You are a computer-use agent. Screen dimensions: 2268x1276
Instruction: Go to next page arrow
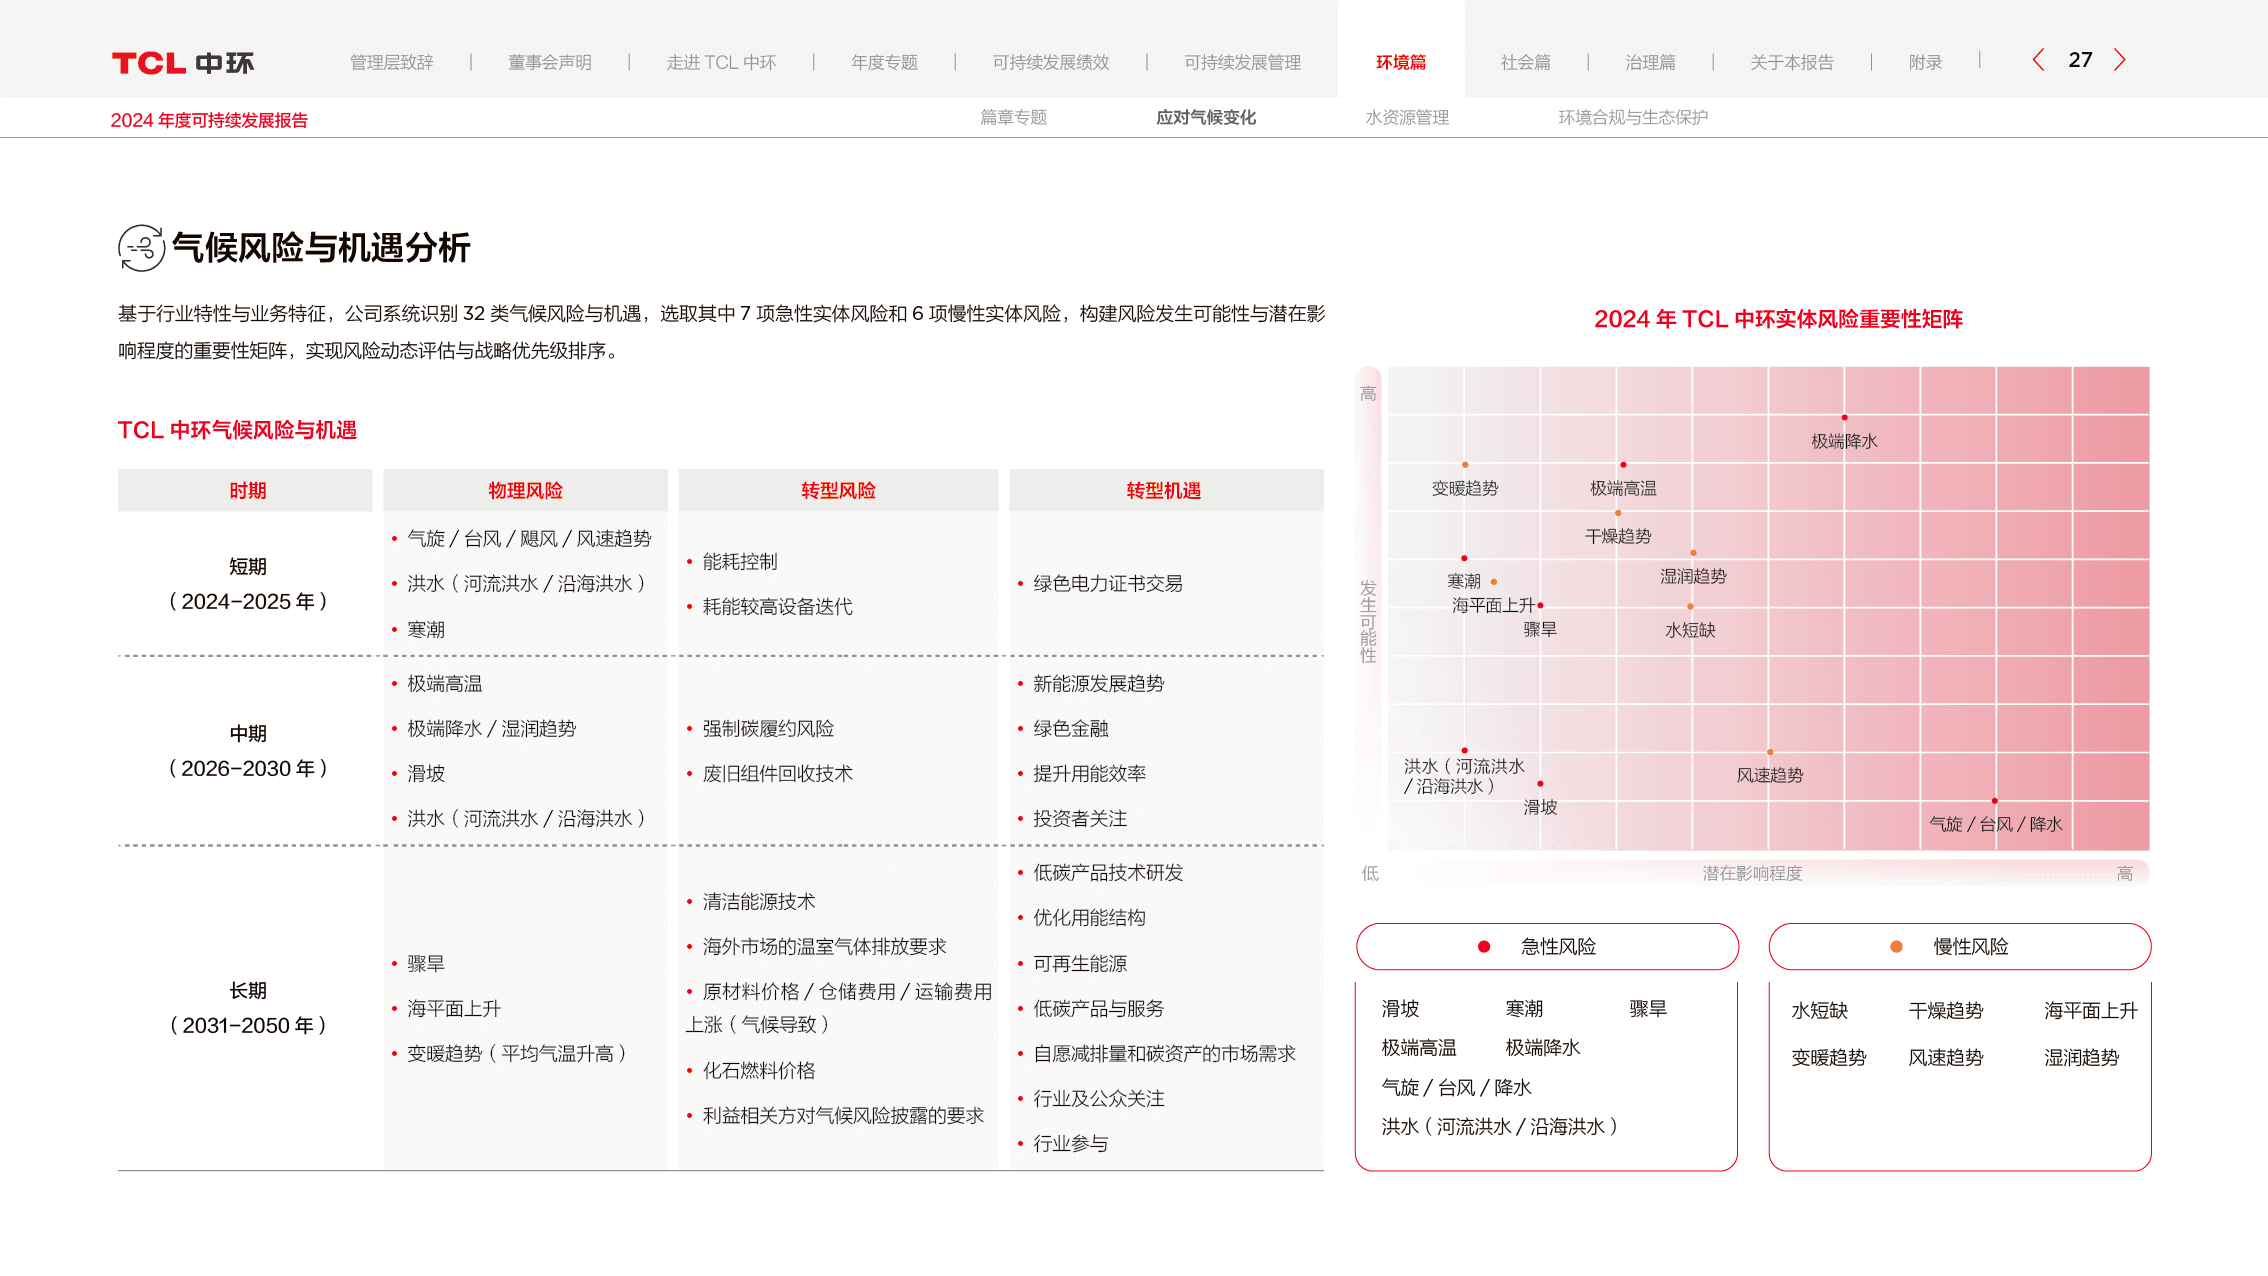click(x=2119, y=60)
